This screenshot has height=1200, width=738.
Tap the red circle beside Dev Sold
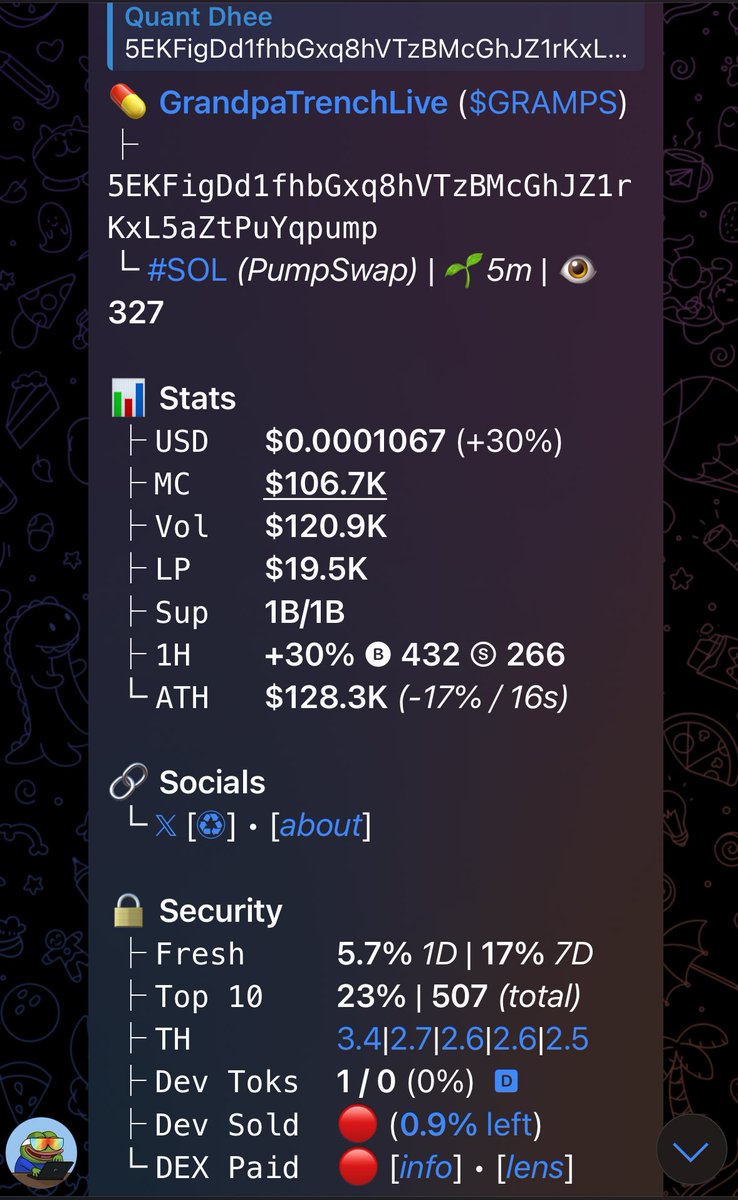357,1125
